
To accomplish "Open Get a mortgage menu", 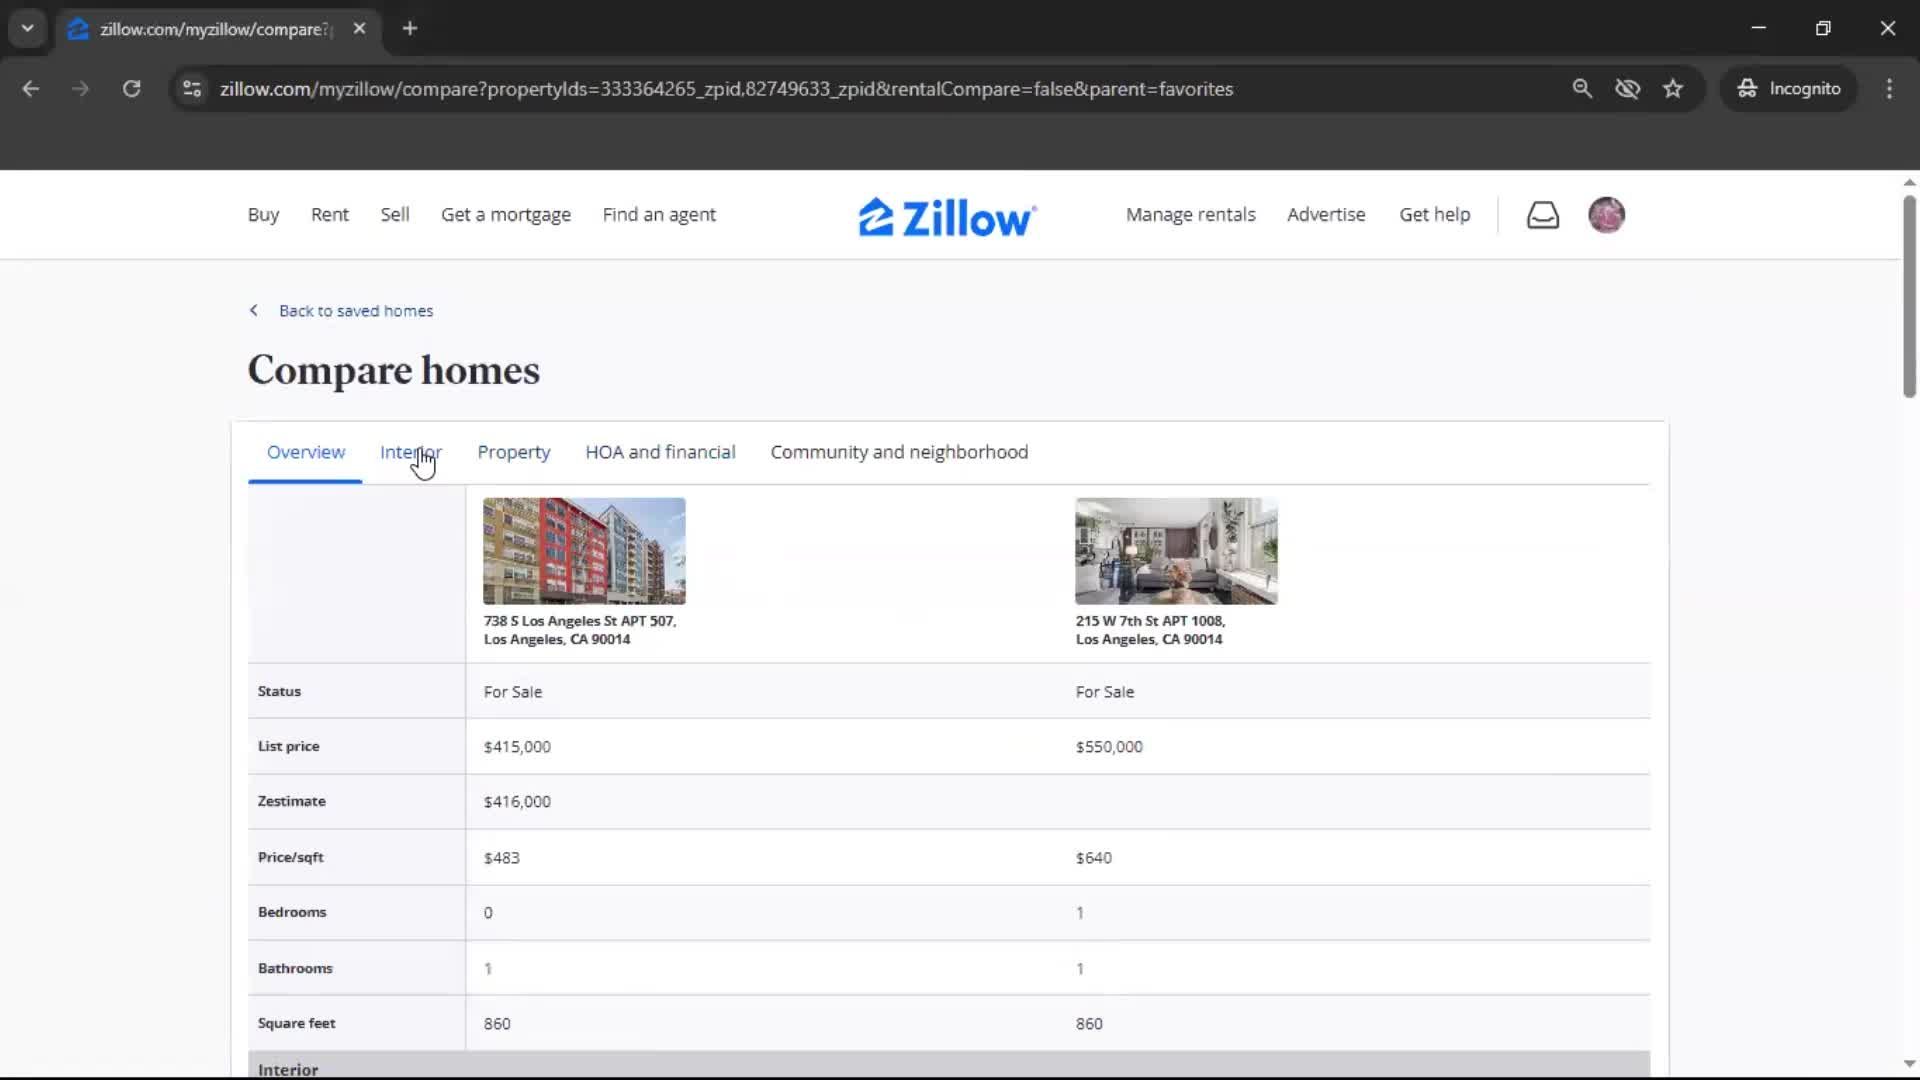I will tap(505, 215).
